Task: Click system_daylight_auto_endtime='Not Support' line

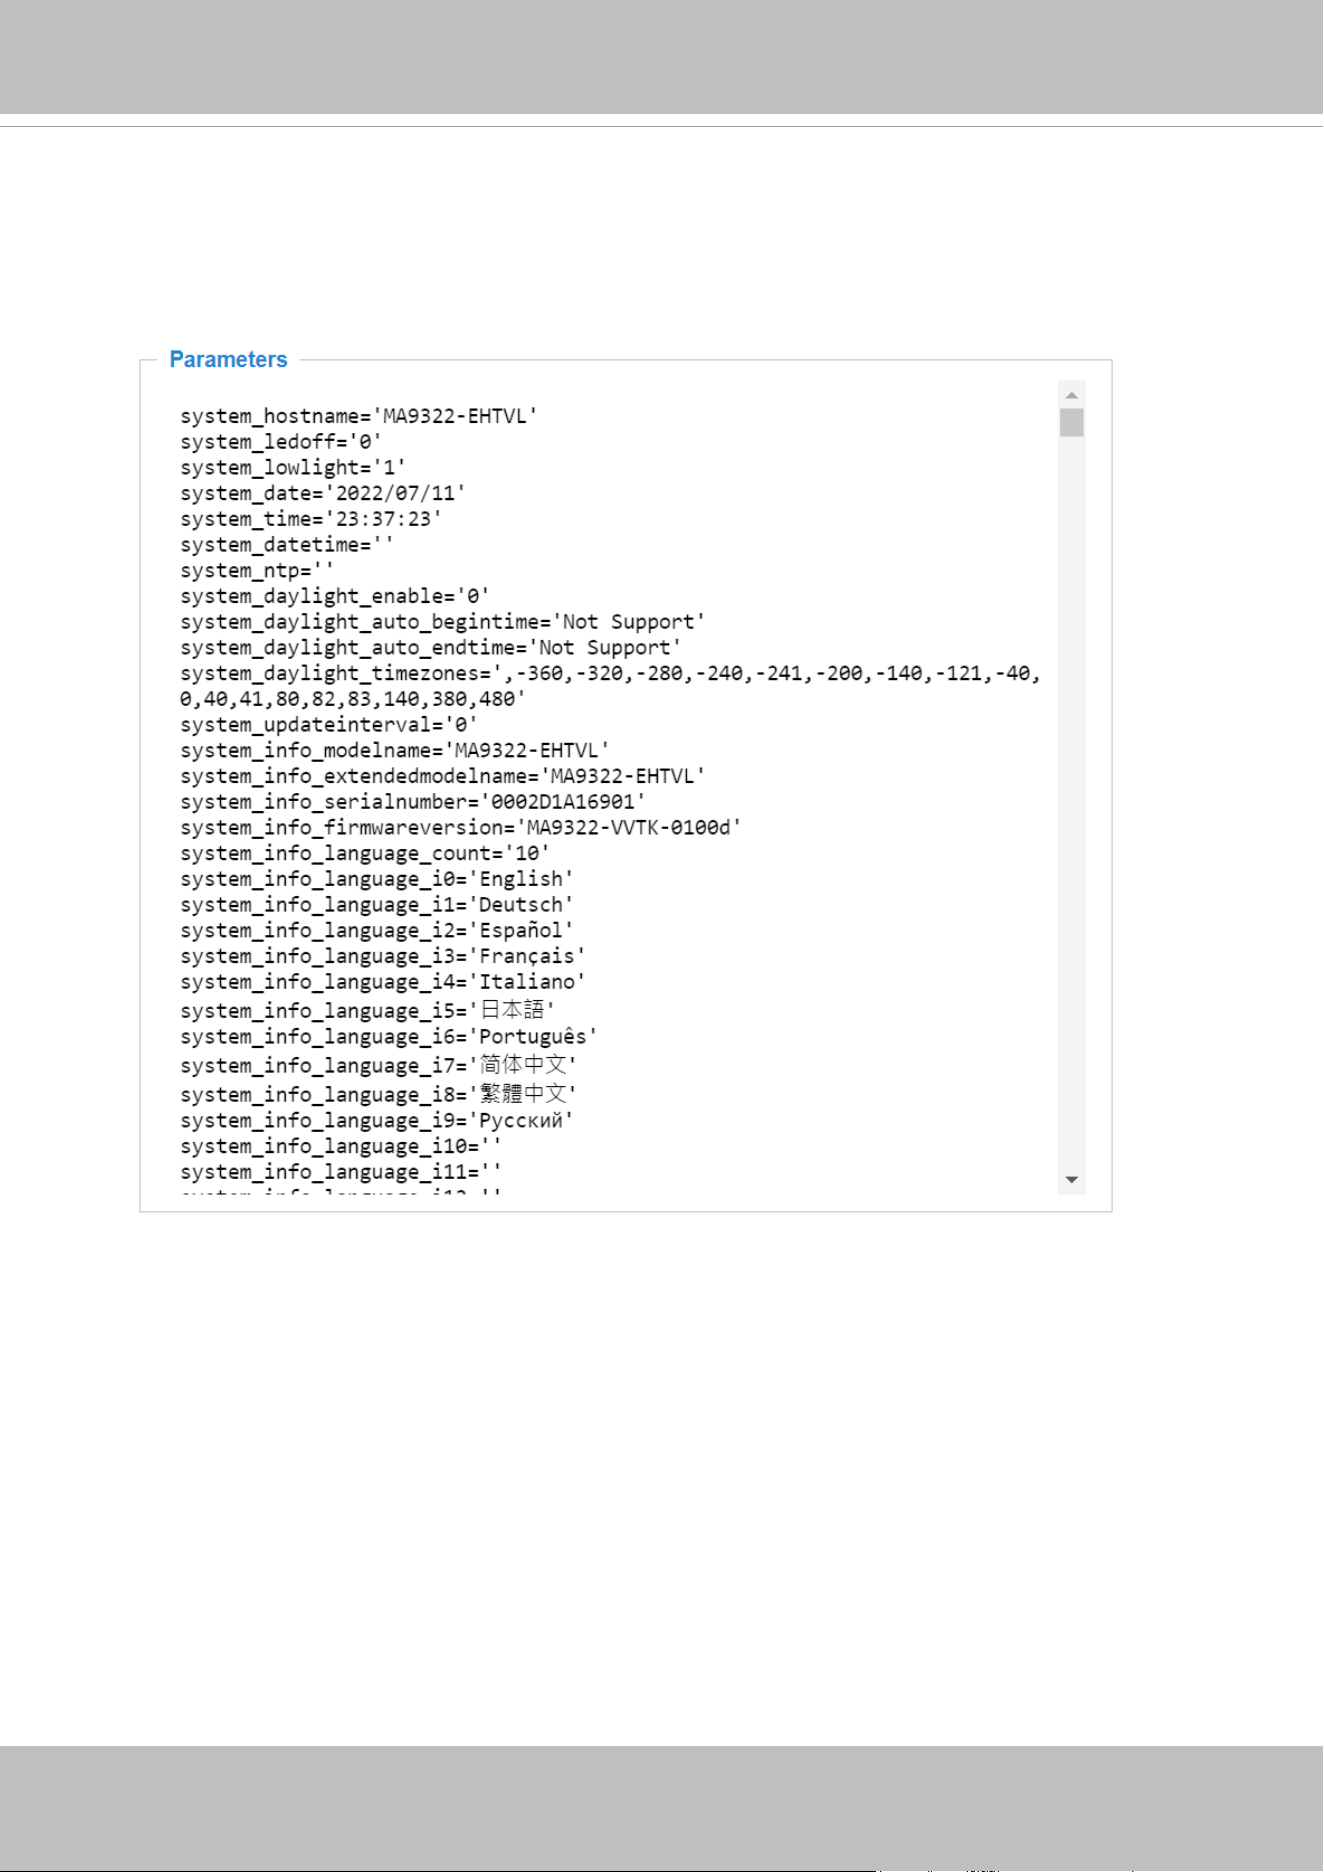Action: 431,648
